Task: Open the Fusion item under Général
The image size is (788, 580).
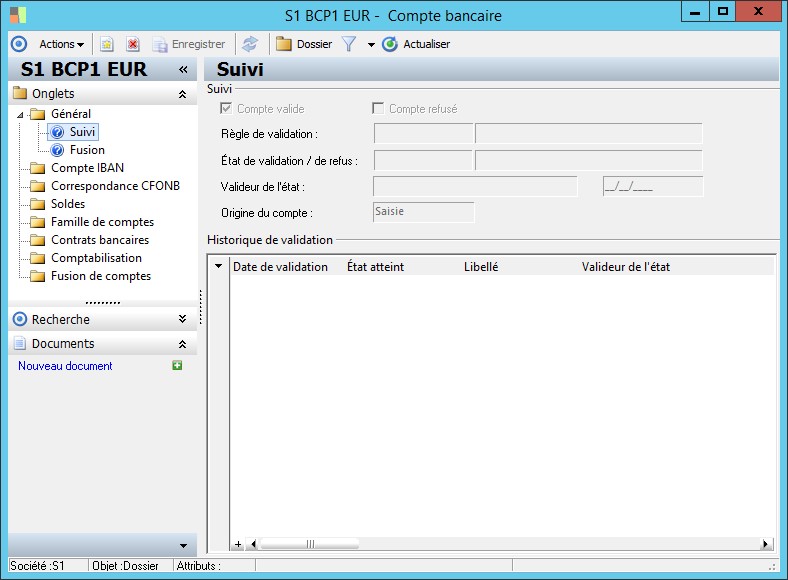Action: 87,150
